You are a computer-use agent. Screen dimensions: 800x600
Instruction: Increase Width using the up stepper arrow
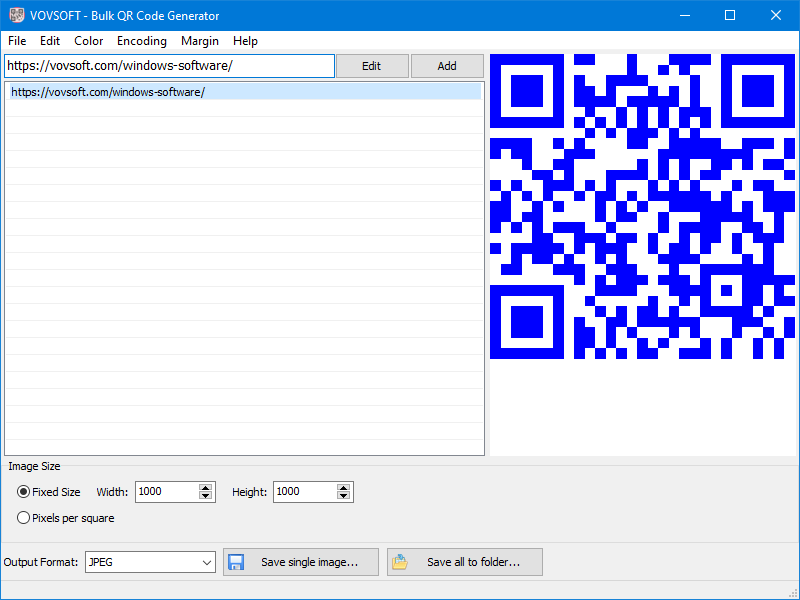coord(205,486)
